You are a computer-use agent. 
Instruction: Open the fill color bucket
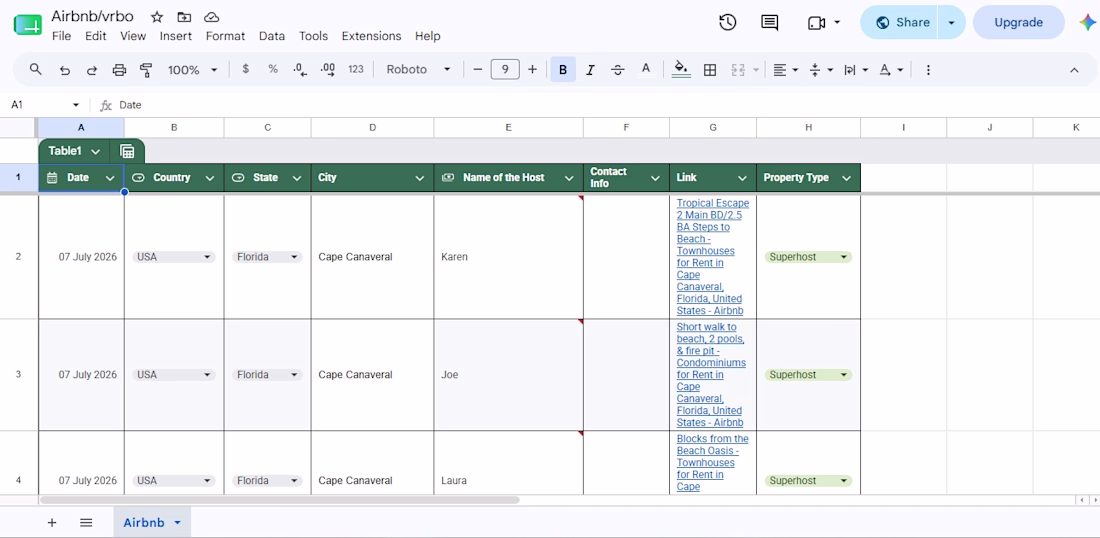pos(680,69)
